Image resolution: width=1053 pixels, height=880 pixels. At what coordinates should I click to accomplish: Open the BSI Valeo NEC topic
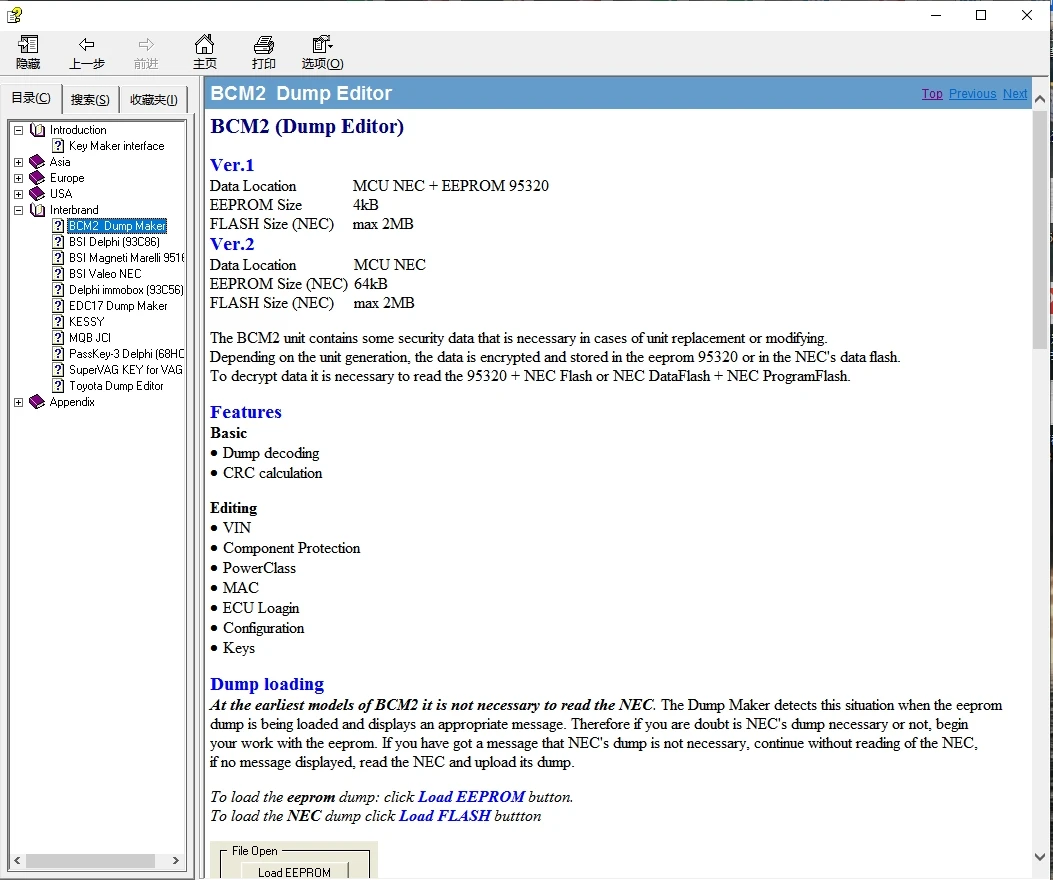(105, 273)
